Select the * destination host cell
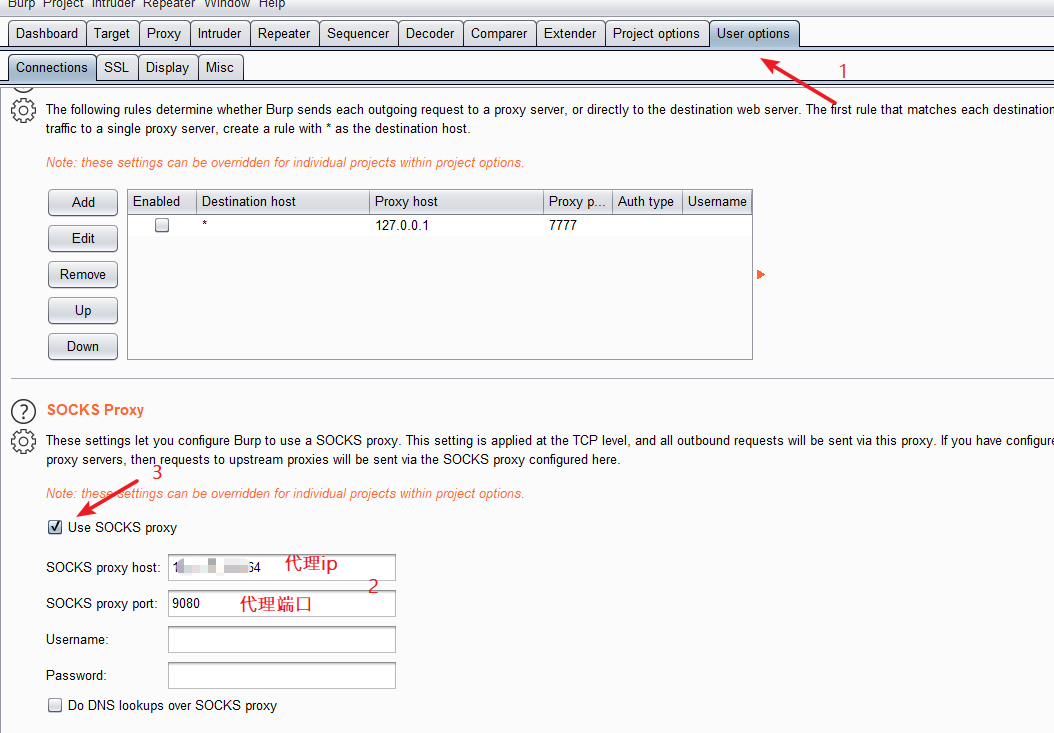 click(283, 225)
